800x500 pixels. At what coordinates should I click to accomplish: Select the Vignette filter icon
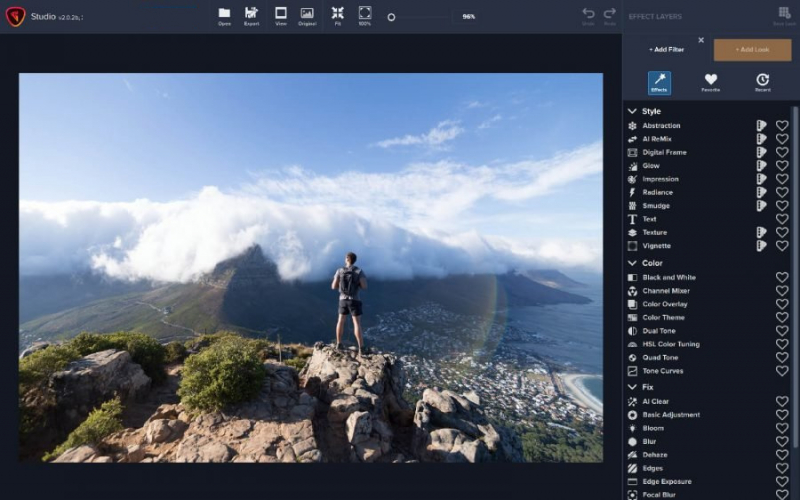pos(632,246)
